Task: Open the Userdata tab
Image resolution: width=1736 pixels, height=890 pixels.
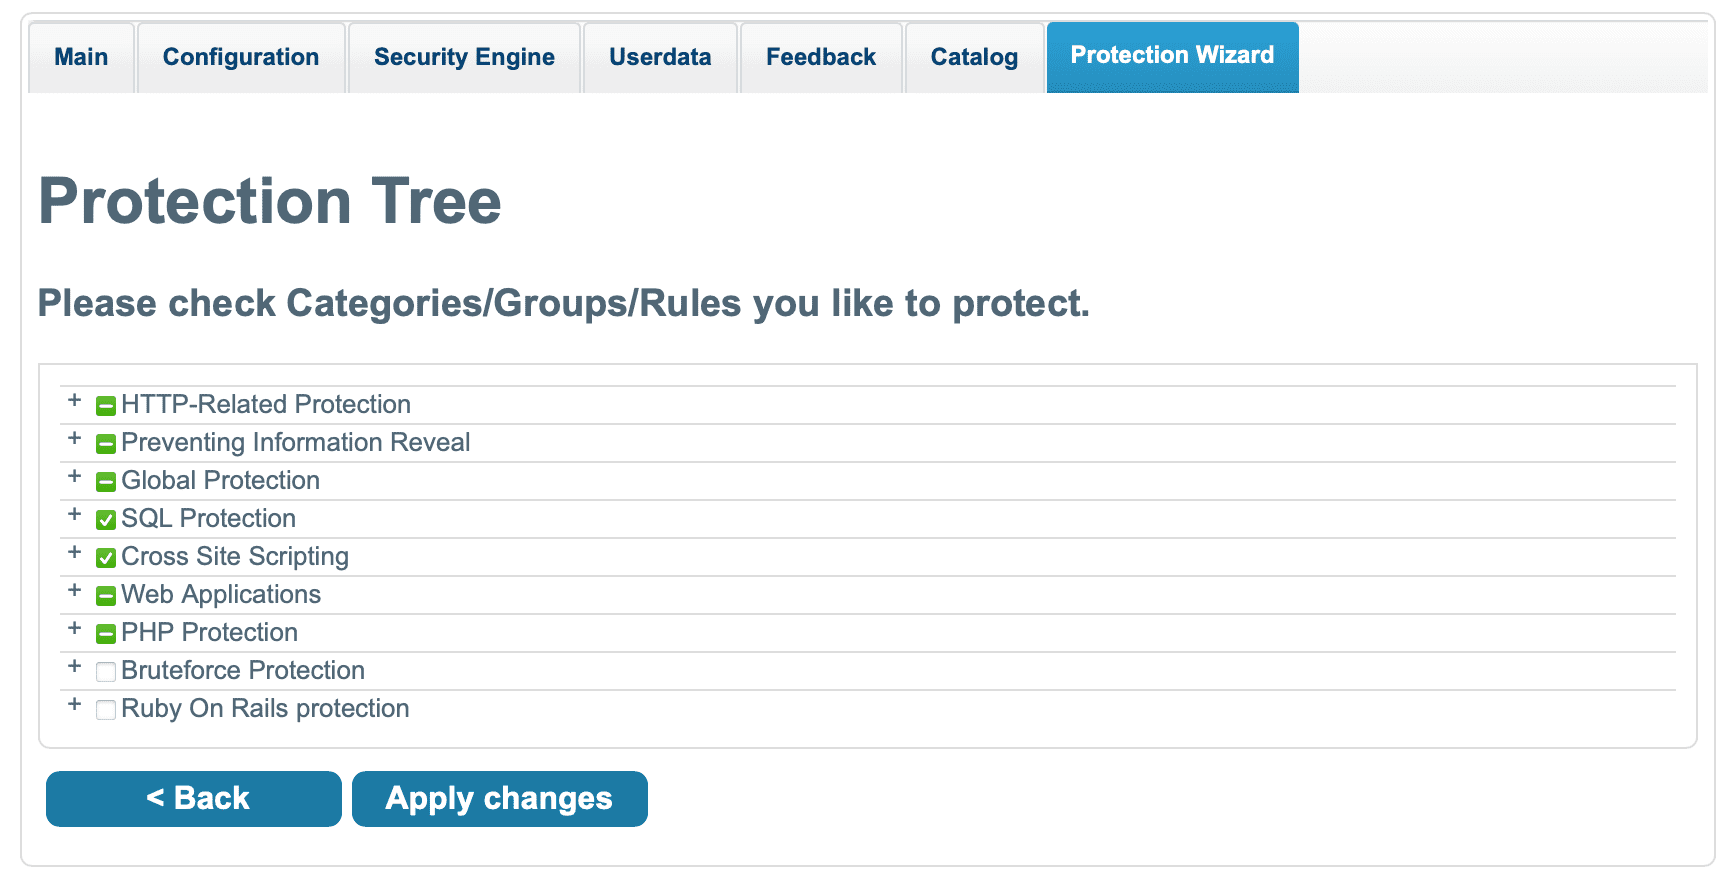Action: (660, 58)
